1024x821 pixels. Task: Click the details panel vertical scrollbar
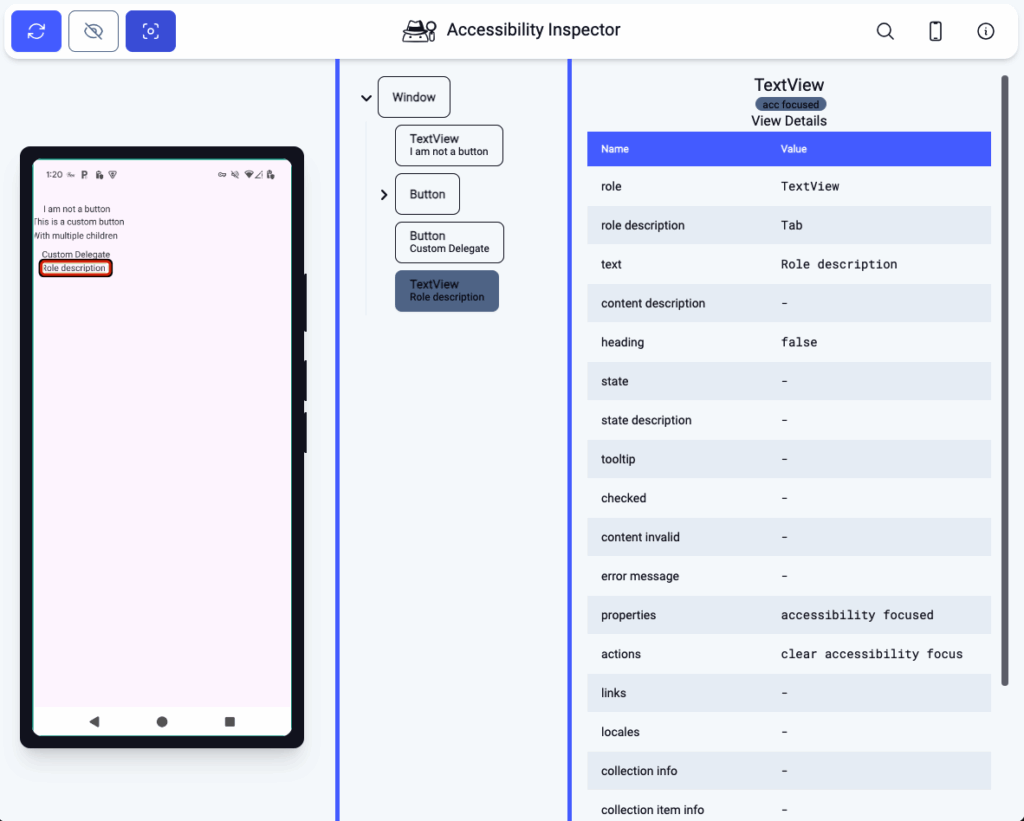tap(1005, 380)
